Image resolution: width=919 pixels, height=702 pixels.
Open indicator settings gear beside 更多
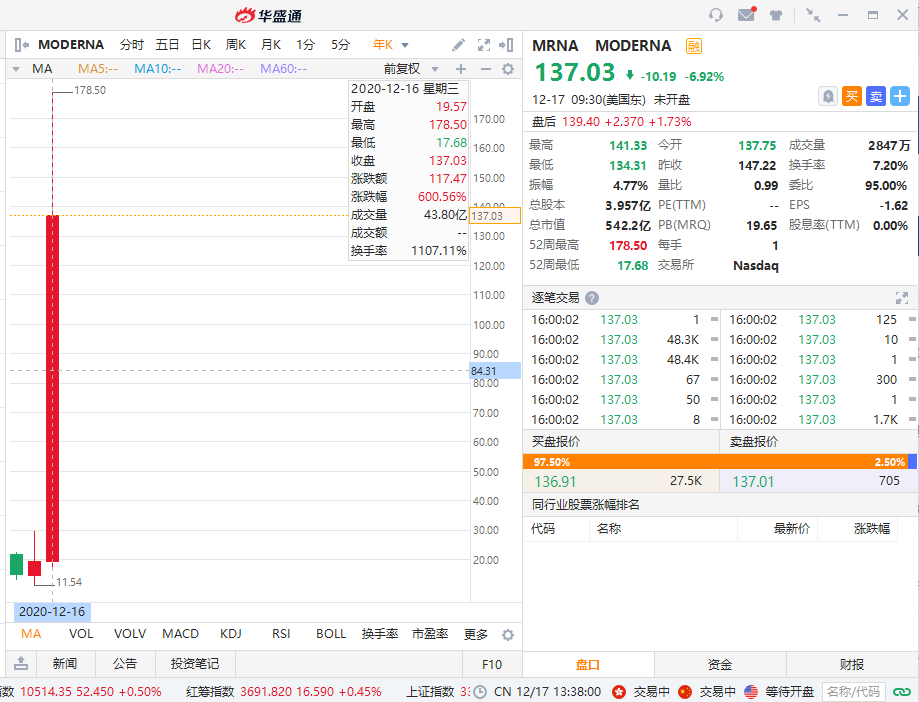coord(507,635)
